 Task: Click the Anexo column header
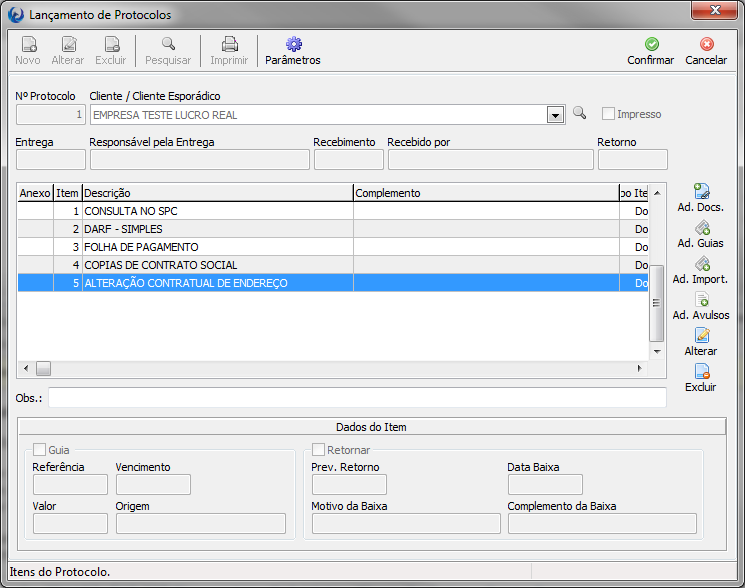coord(35,193)
